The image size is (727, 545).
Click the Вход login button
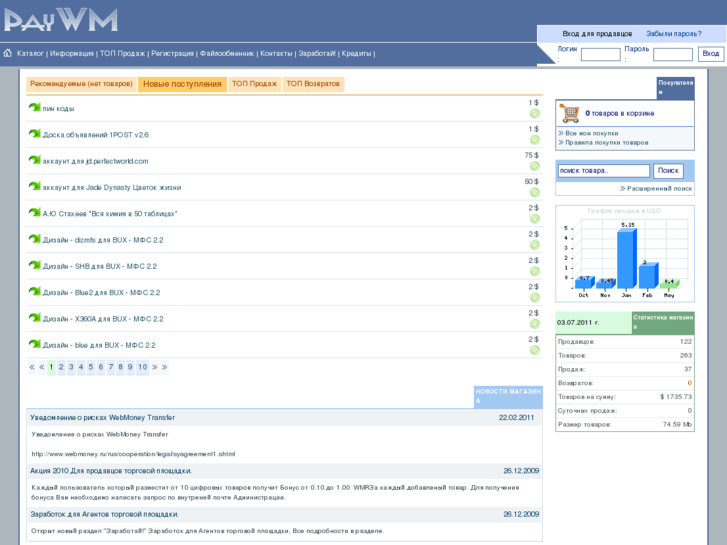(x=711, y=54)
